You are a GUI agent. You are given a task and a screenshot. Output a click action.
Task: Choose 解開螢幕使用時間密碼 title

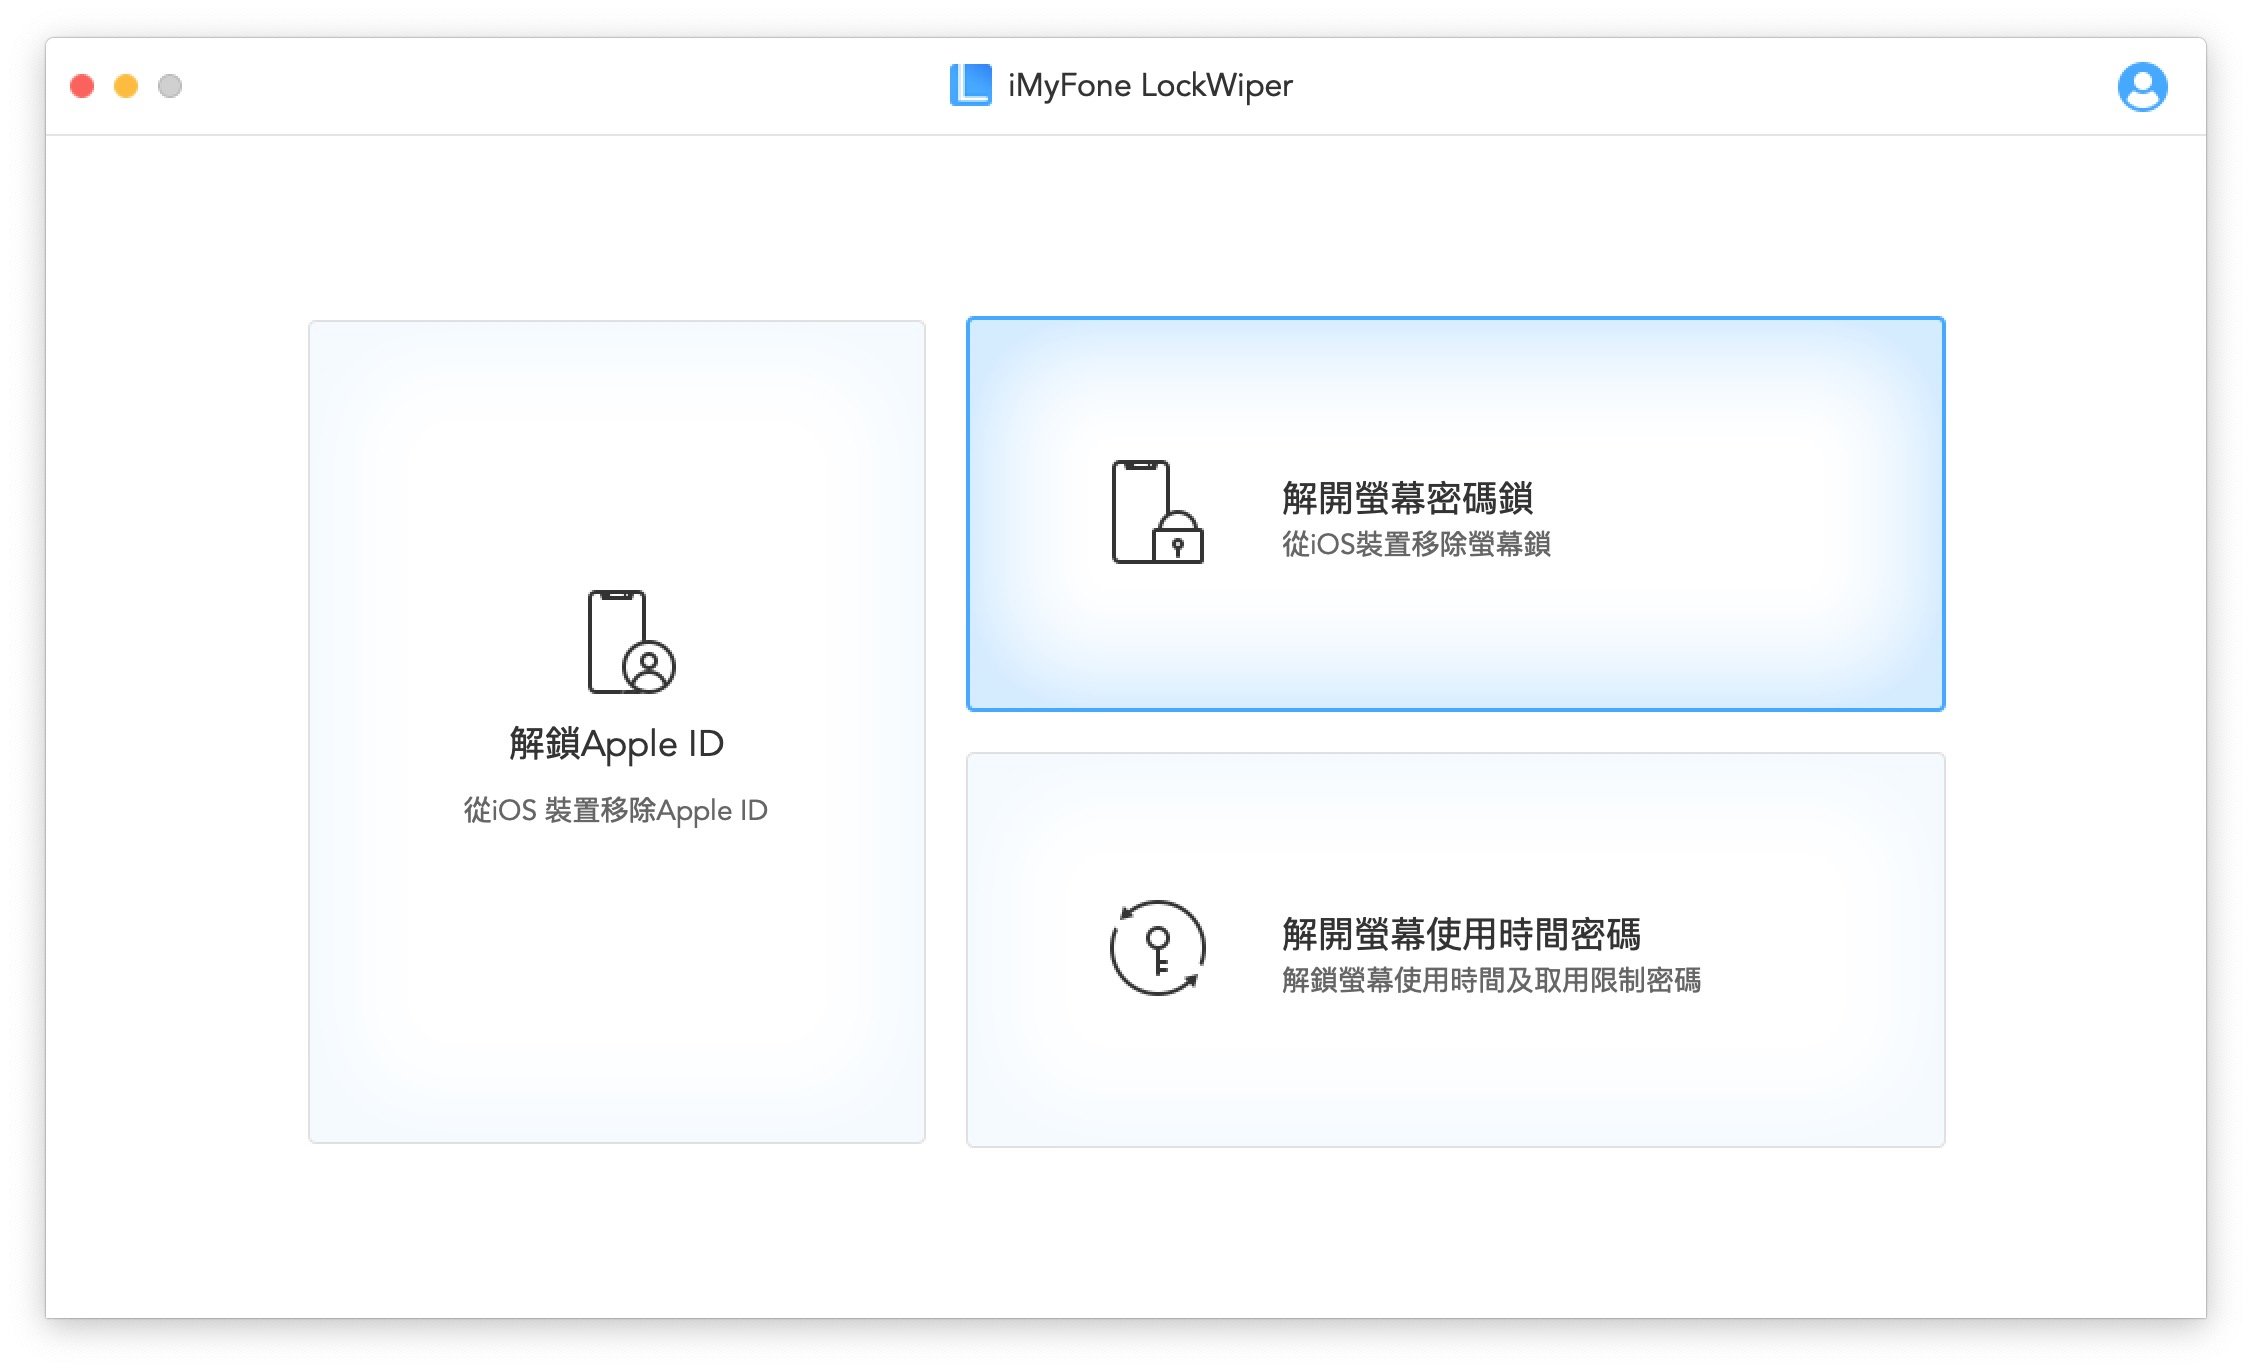point(1461,934)
